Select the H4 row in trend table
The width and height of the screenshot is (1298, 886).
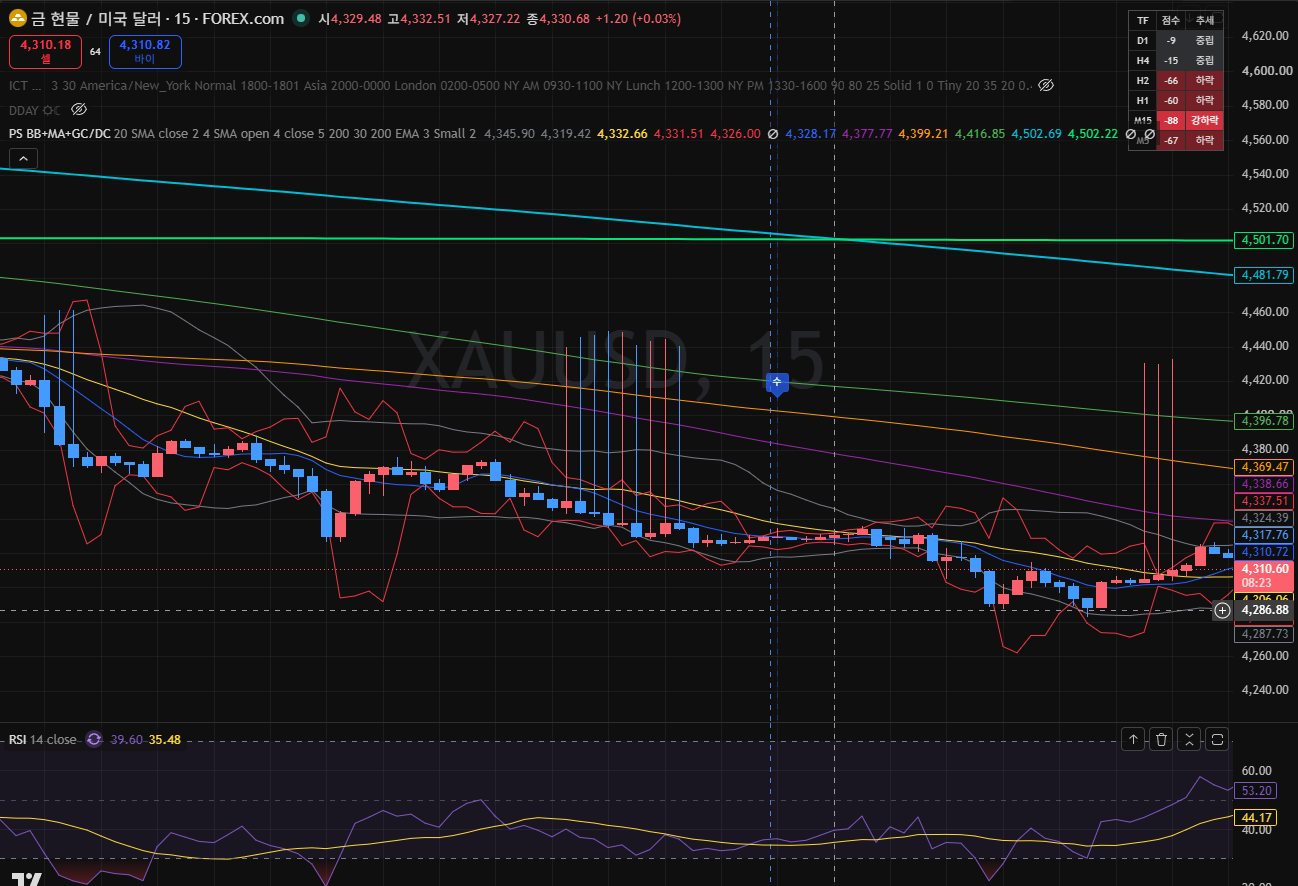pyautogui.click(x=1176, y=59)
